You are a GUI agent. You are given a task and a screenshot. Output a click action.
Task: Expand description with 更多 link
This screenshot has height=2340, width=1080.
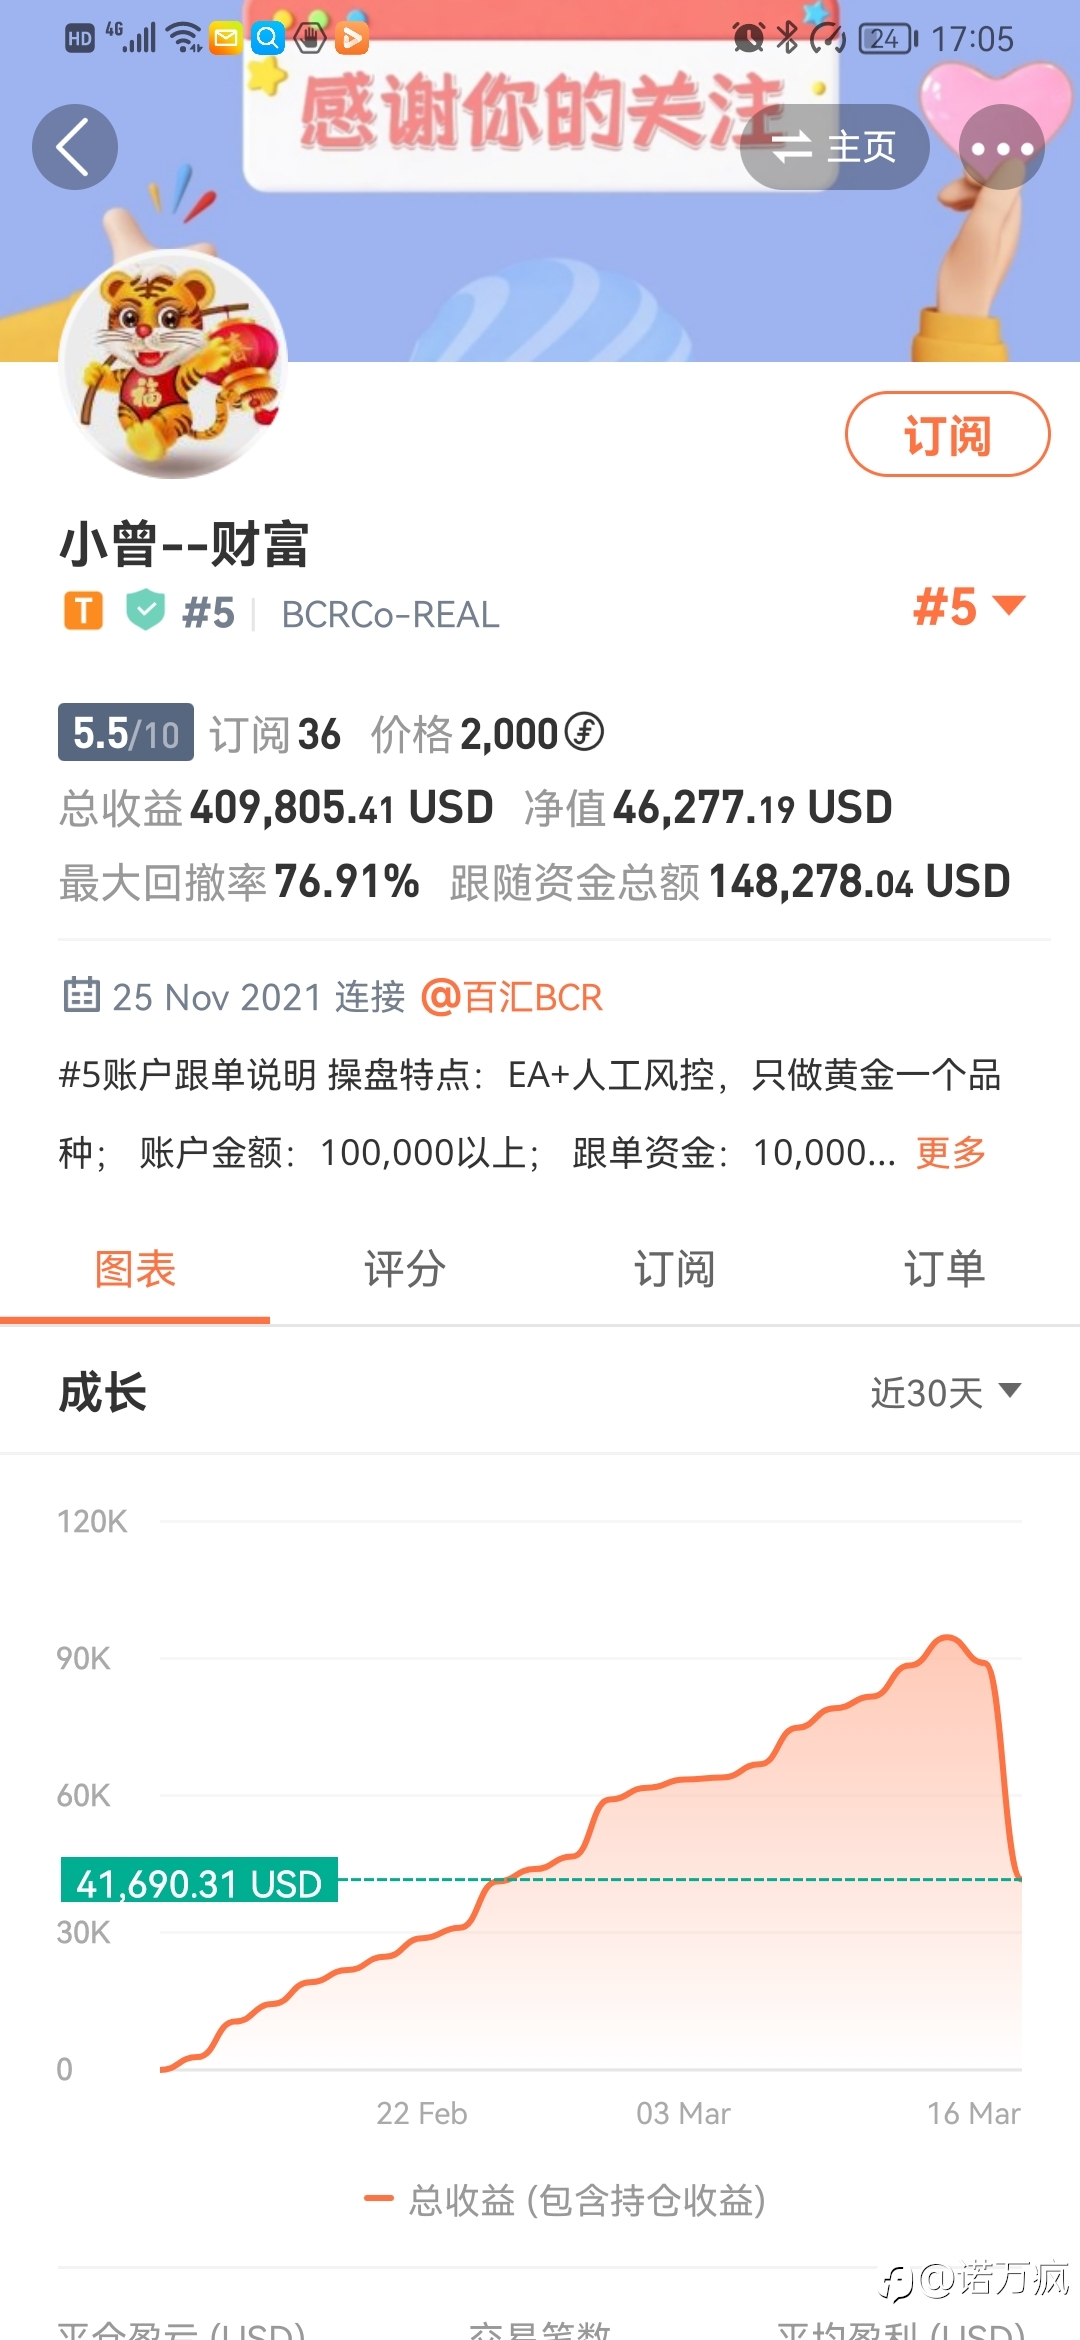point(951,1153)
